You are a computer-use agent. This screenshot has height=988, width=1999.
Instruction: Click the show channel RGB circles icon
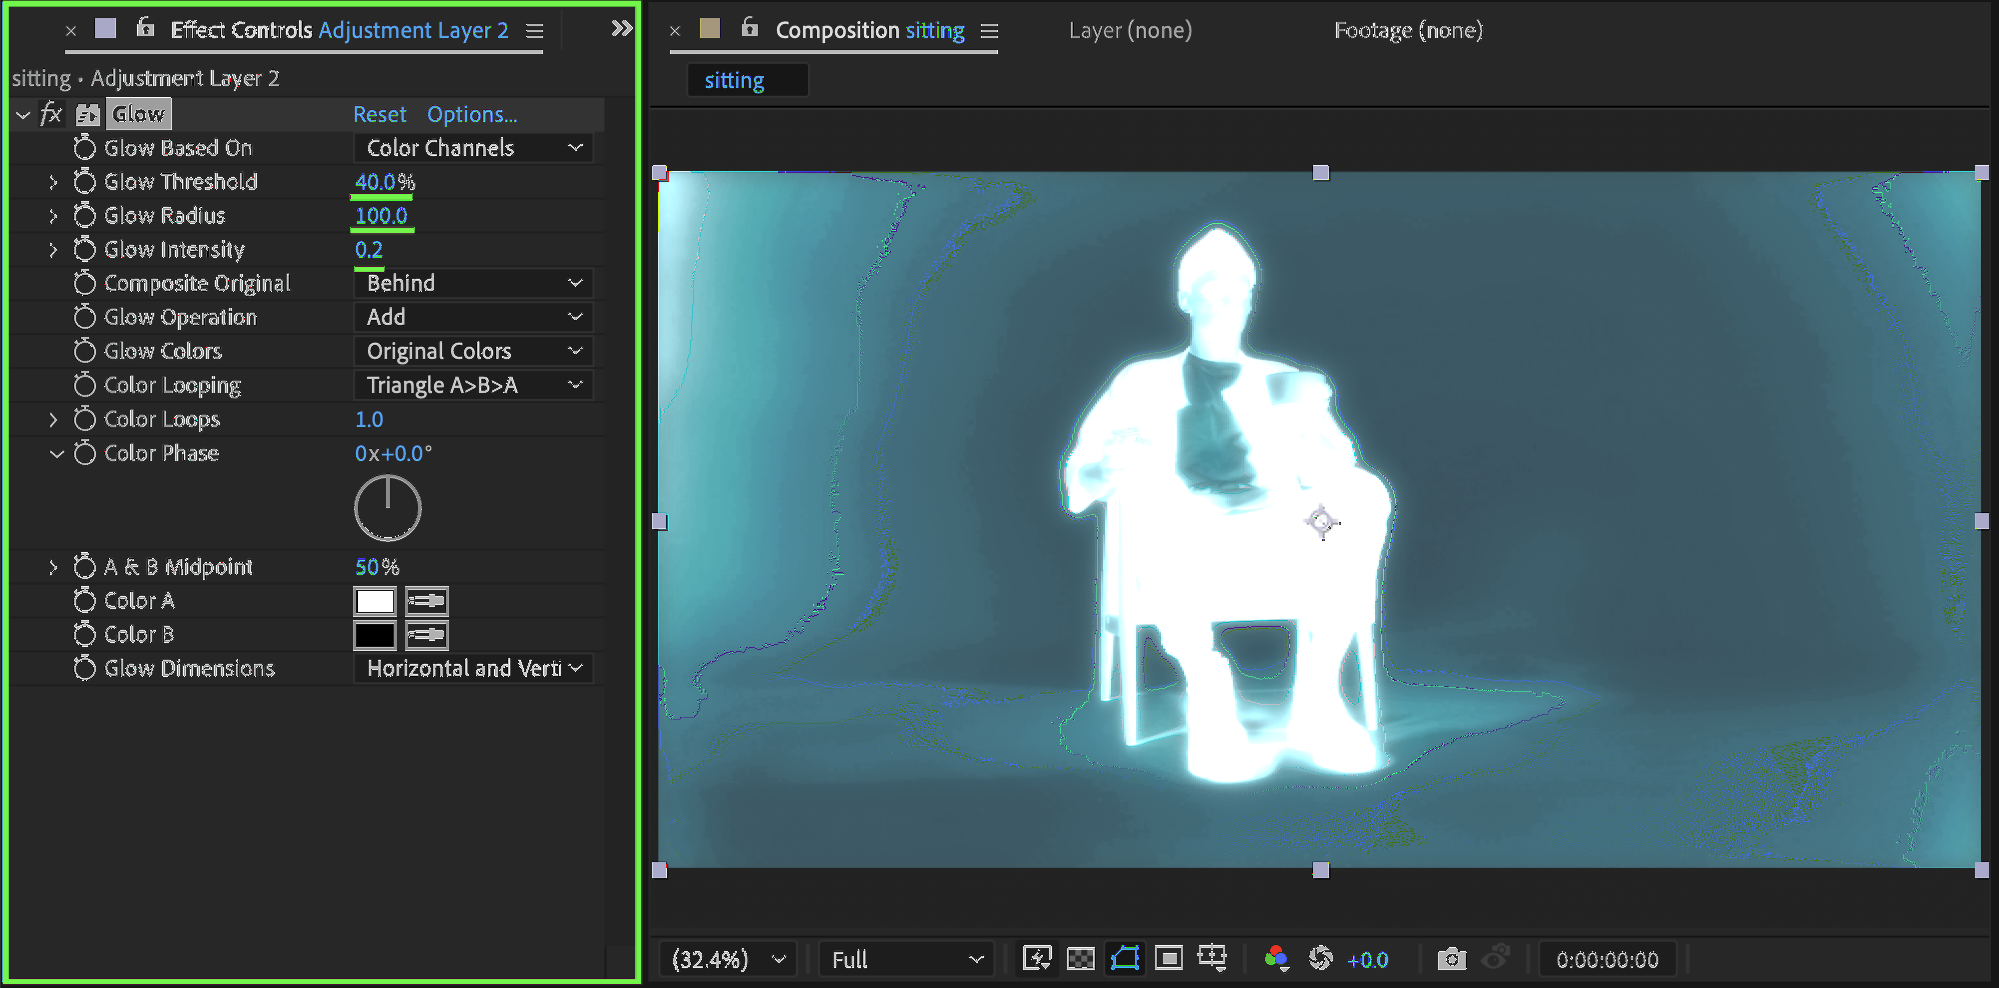point(1276,959)
